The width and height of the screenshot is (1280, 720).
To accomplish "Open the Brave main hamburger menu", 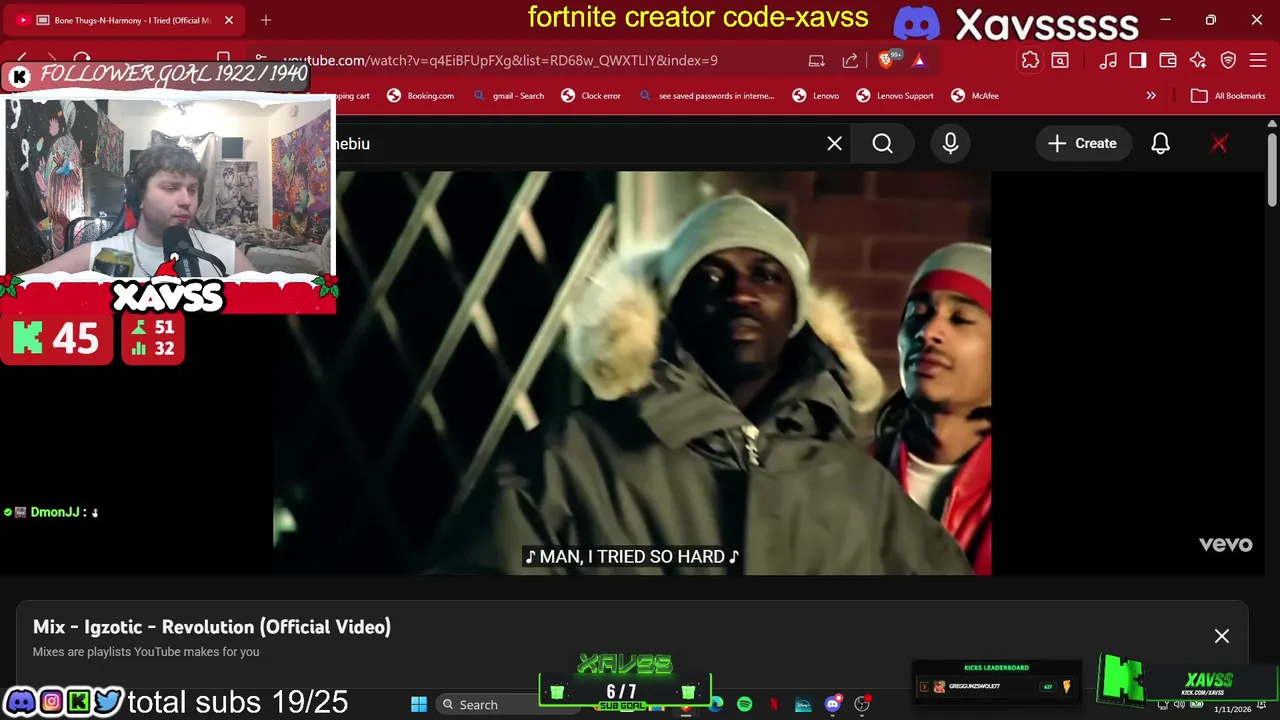I will click(1259, 60).
